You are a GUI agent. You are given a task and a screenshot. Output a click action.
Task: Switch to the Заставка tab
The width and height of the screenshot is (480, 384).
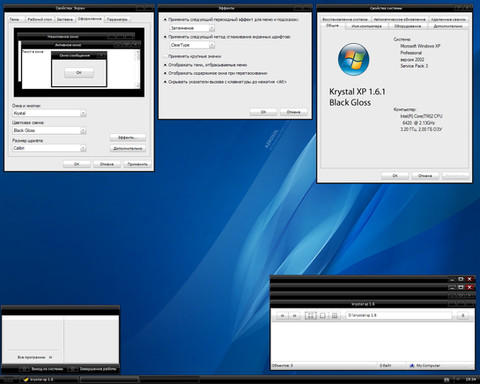click(65, 19)
